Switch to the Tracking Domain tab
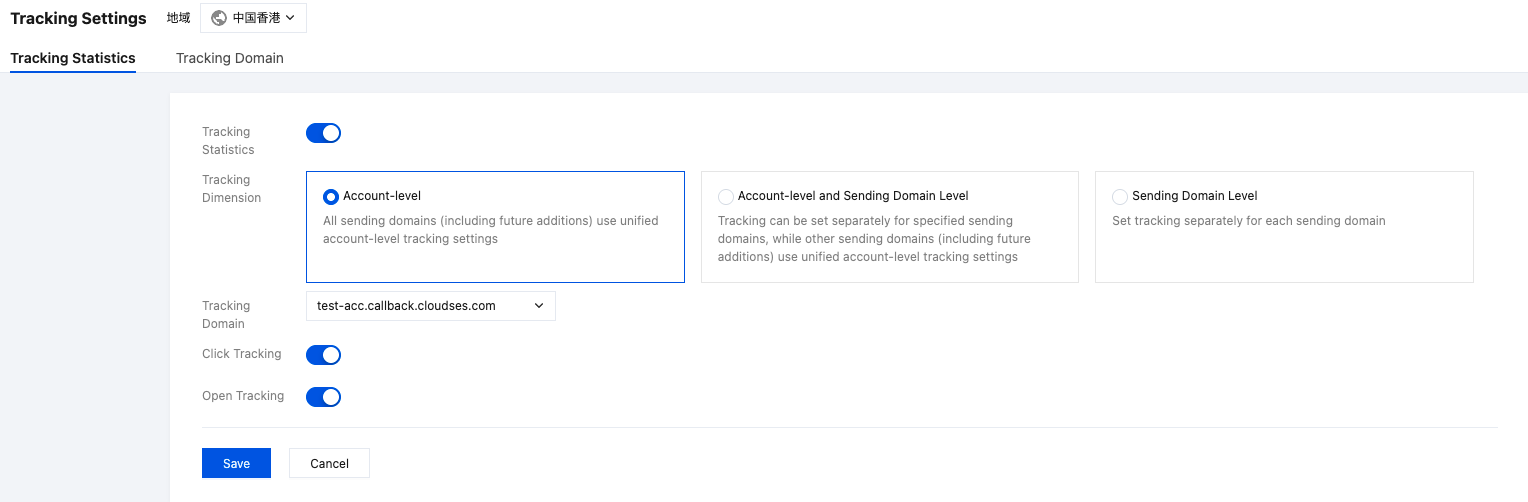The image size is (1528, 502). [230, 58]
